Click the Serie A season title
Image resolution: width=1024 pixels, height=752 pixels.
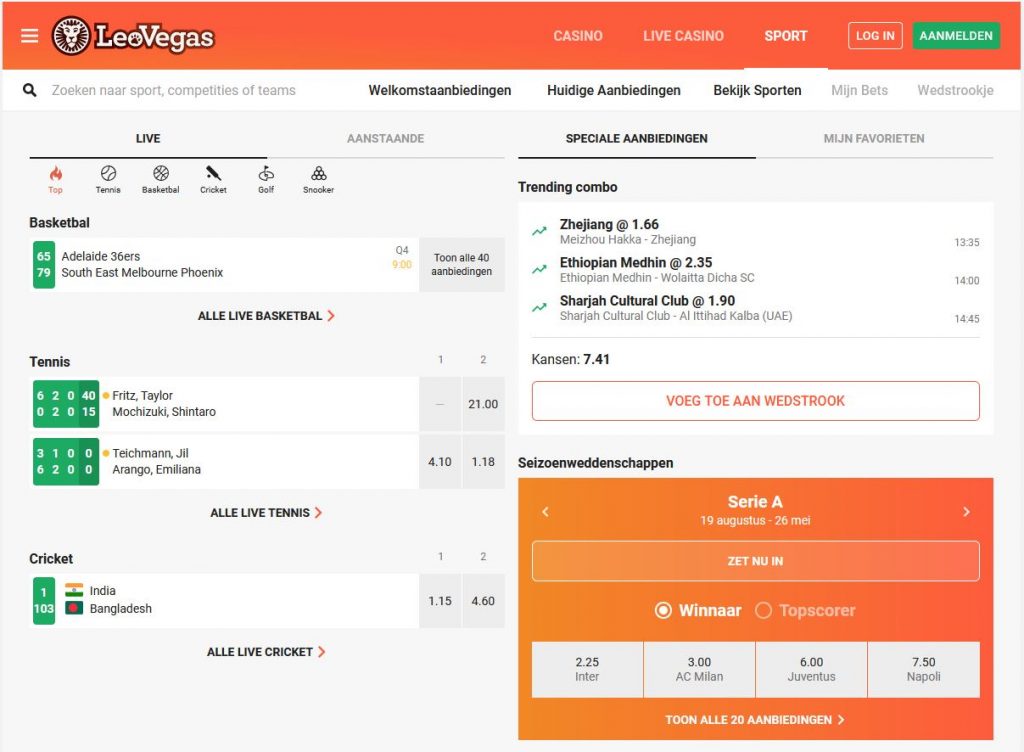[x=756, y=501]
